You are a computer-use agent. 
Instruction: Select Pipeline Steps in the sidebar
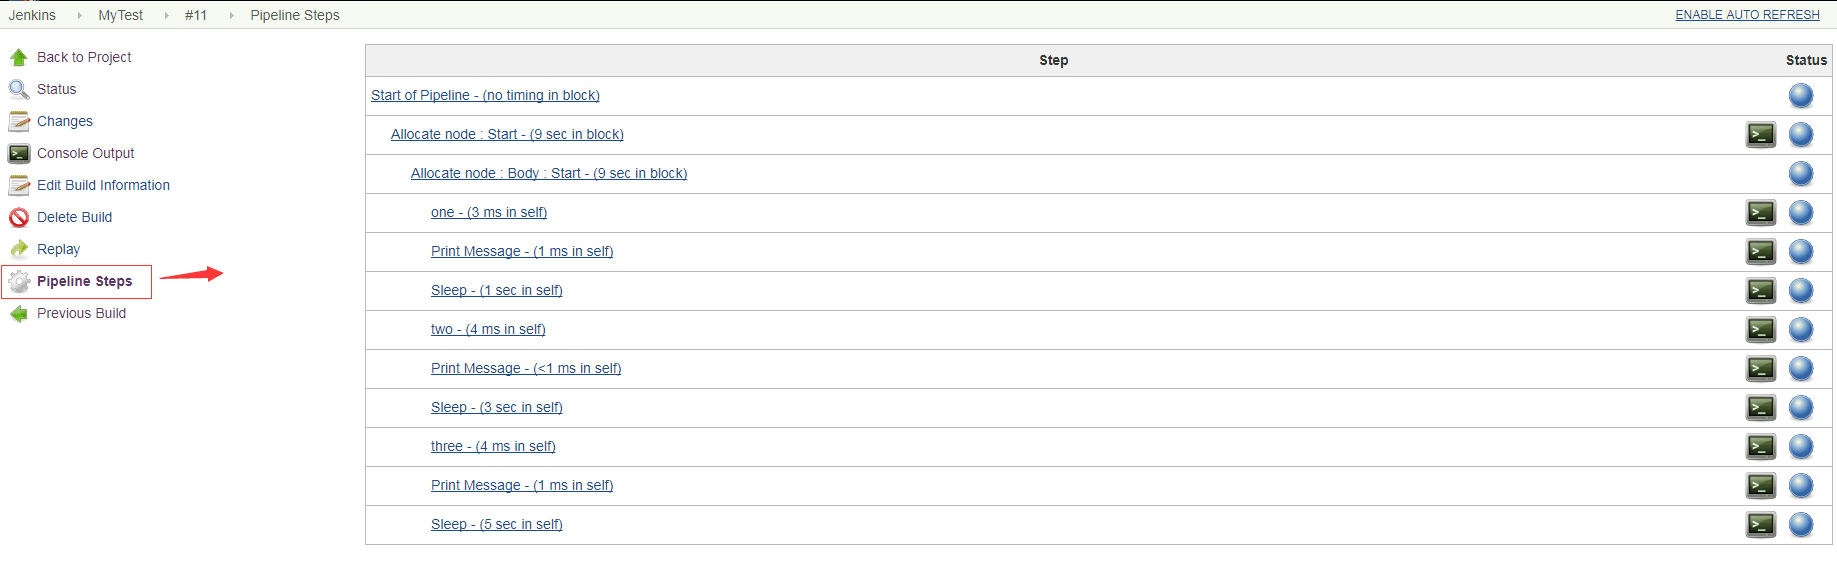(84, 282)
